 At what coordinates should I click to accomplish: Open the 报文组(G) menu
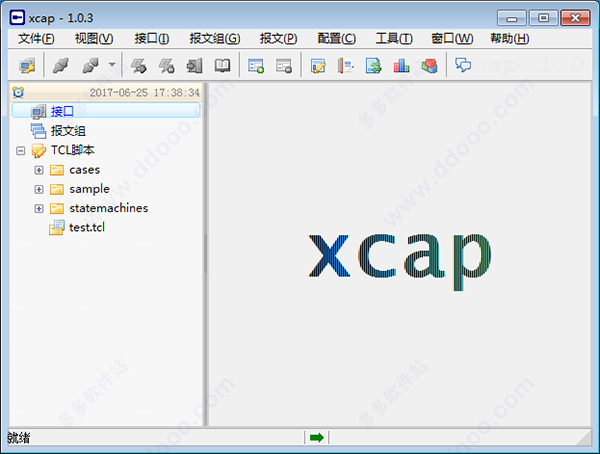pyautogui.click(x=215, y=38)
